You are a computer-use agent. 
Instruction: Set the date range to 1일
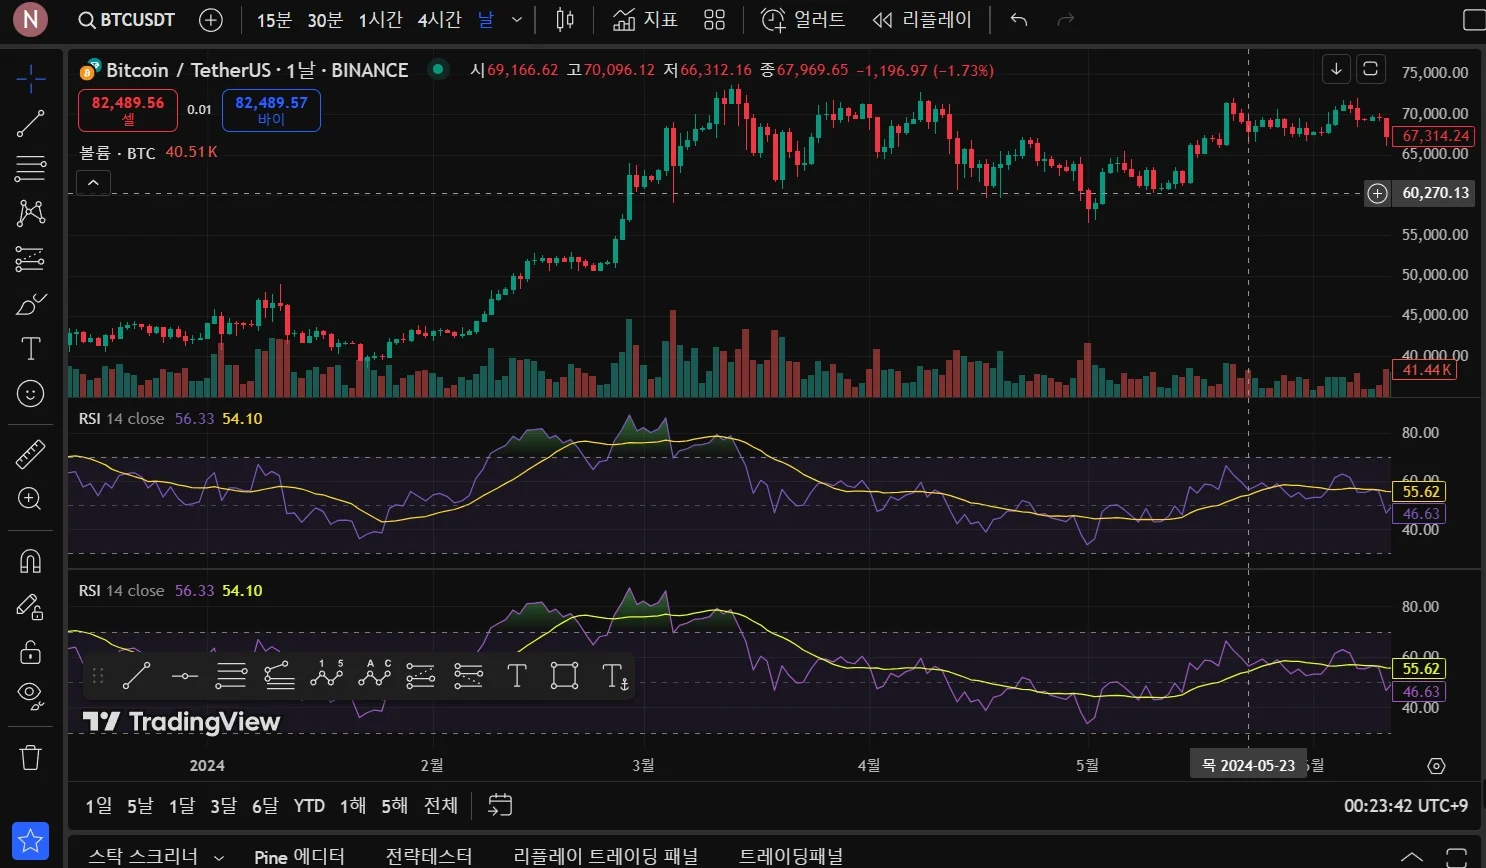coord(99,806)
